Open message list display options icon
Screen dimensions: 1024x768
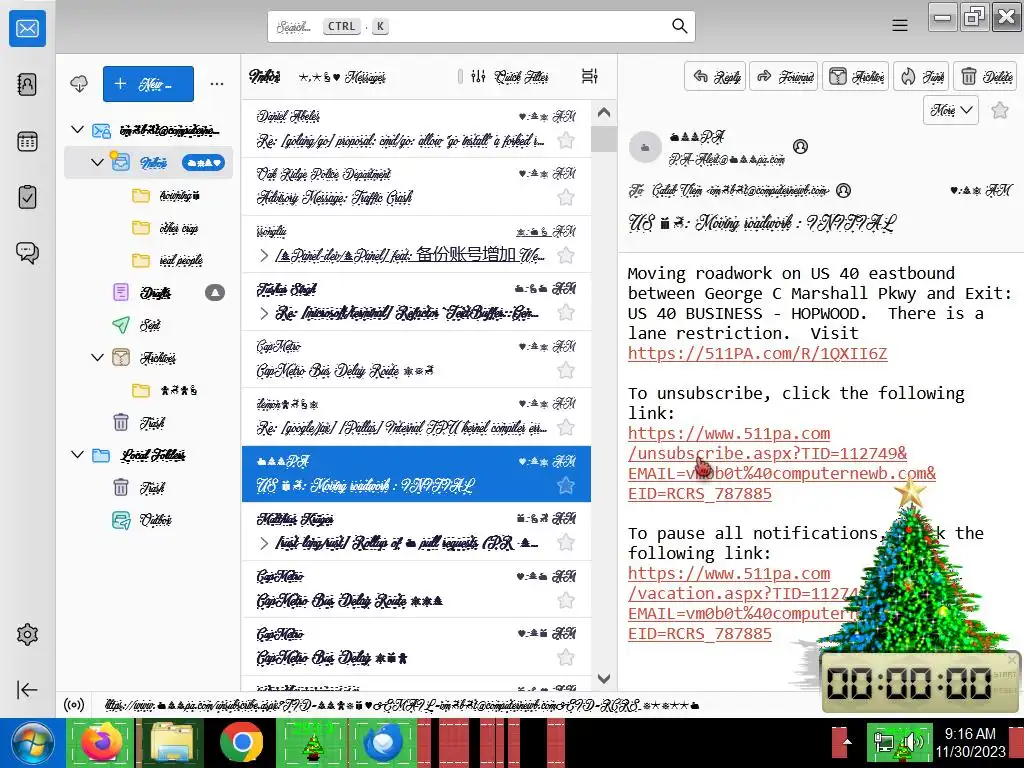590,76
